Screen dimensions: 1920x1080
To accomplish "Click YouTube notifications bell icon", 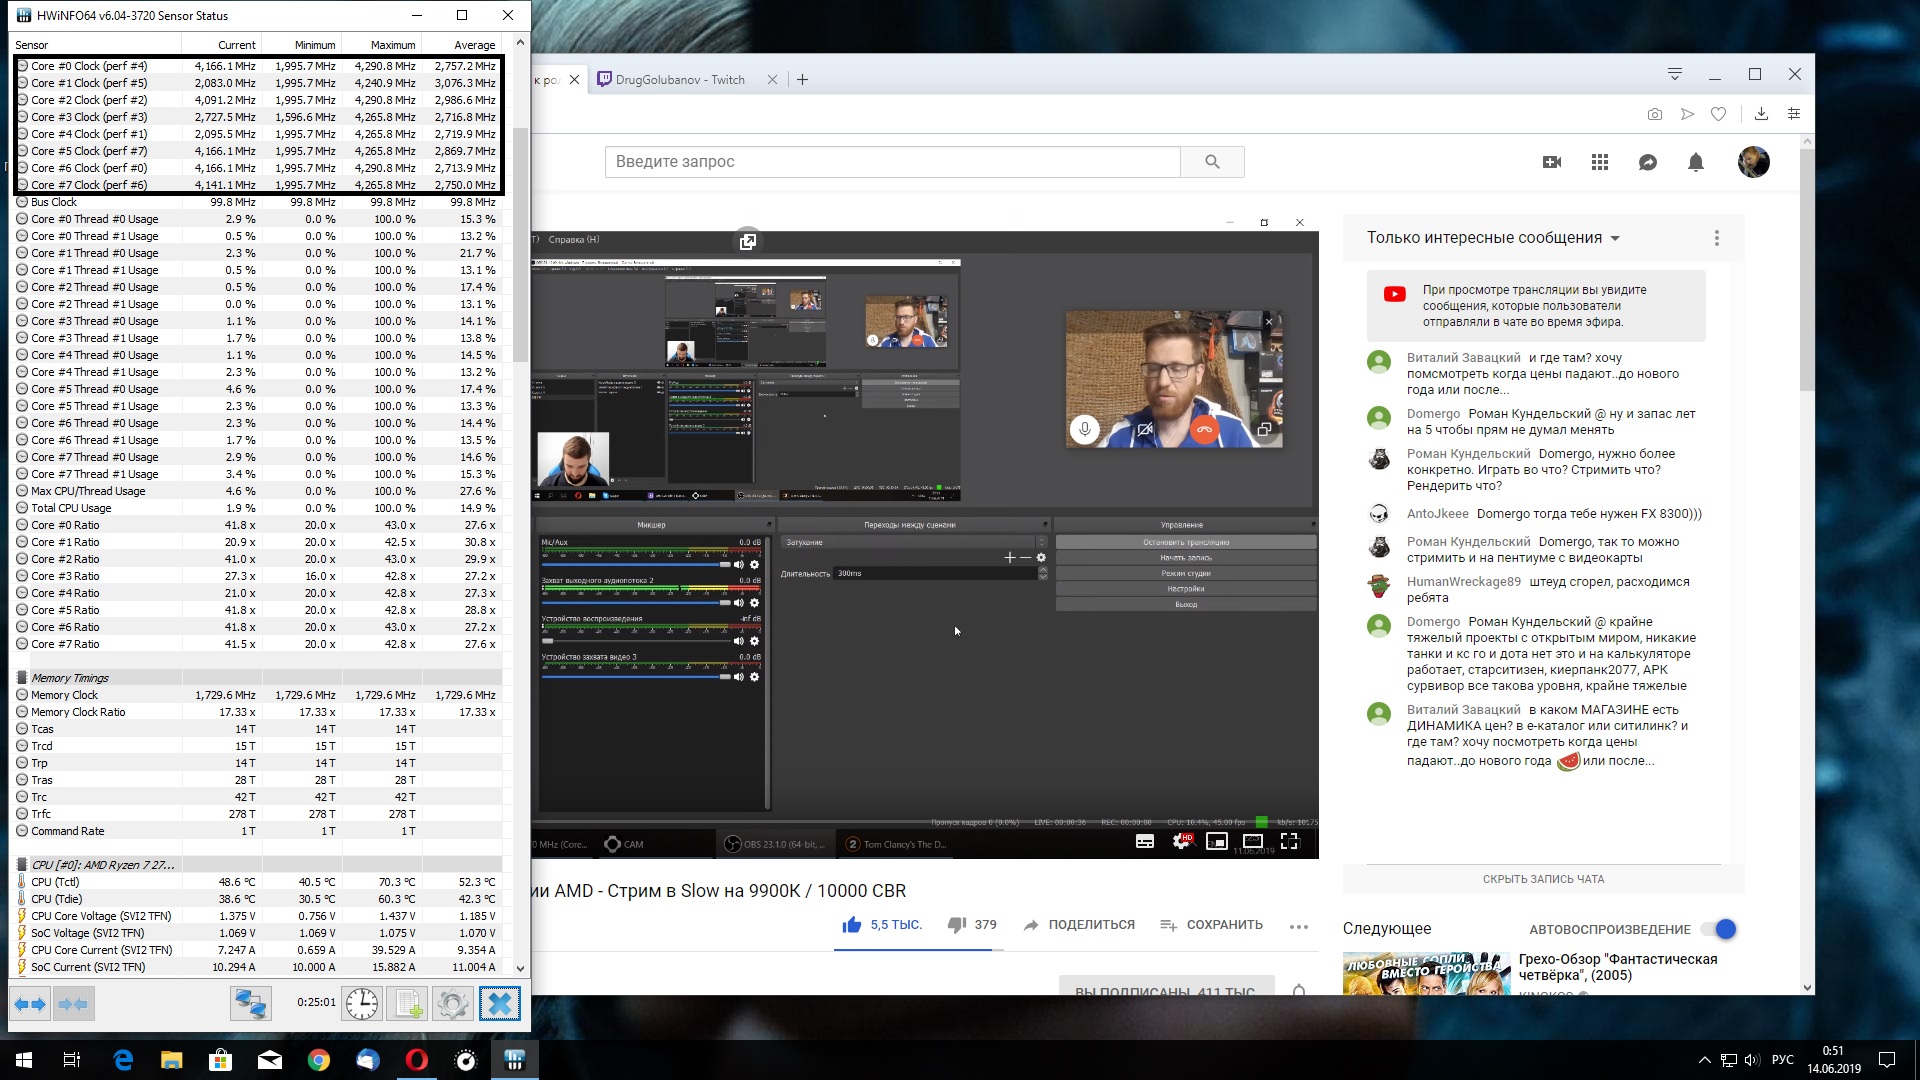I will click(1695, 162).
